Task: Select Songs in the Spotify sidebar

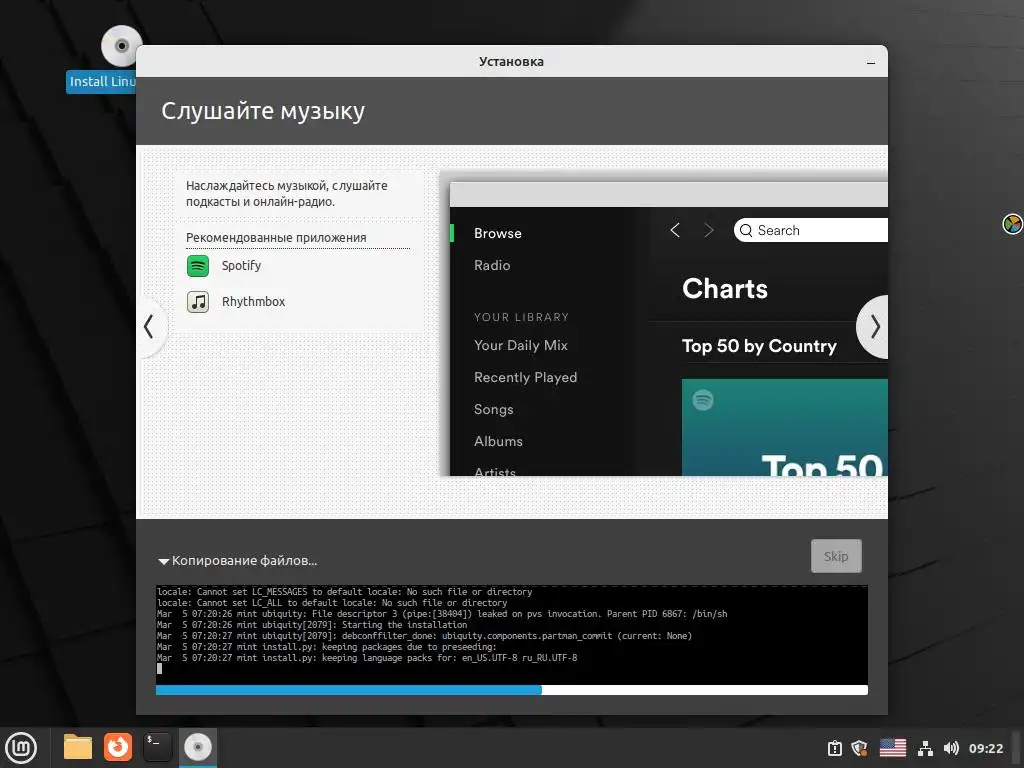Action: point(493,409)
